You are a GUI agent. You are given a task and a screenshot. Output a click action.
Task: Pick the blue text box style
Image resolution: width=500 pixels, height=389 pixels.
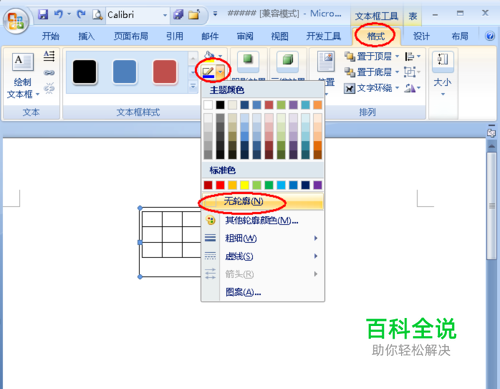[124, 72]
